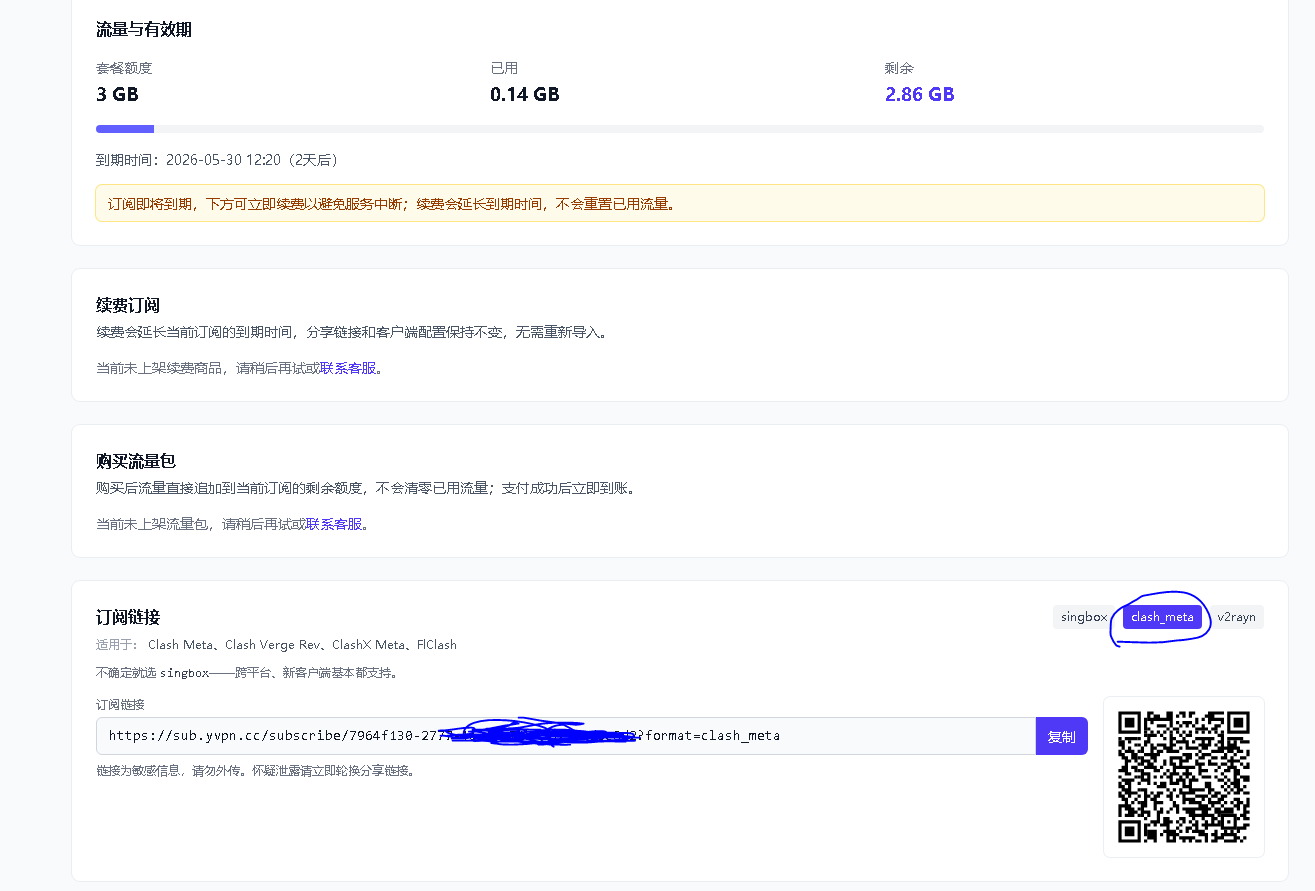Image resolution: width=1315 pixels, height=891 pixels.
Task: Open 联系客服 link under 续费订阅
Action: point(348,368)
